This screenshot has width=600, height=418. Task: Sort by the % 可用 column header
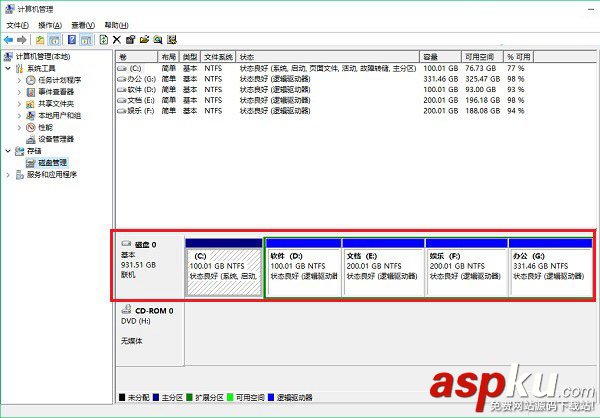pyautogui.click(x=518, y=57)
